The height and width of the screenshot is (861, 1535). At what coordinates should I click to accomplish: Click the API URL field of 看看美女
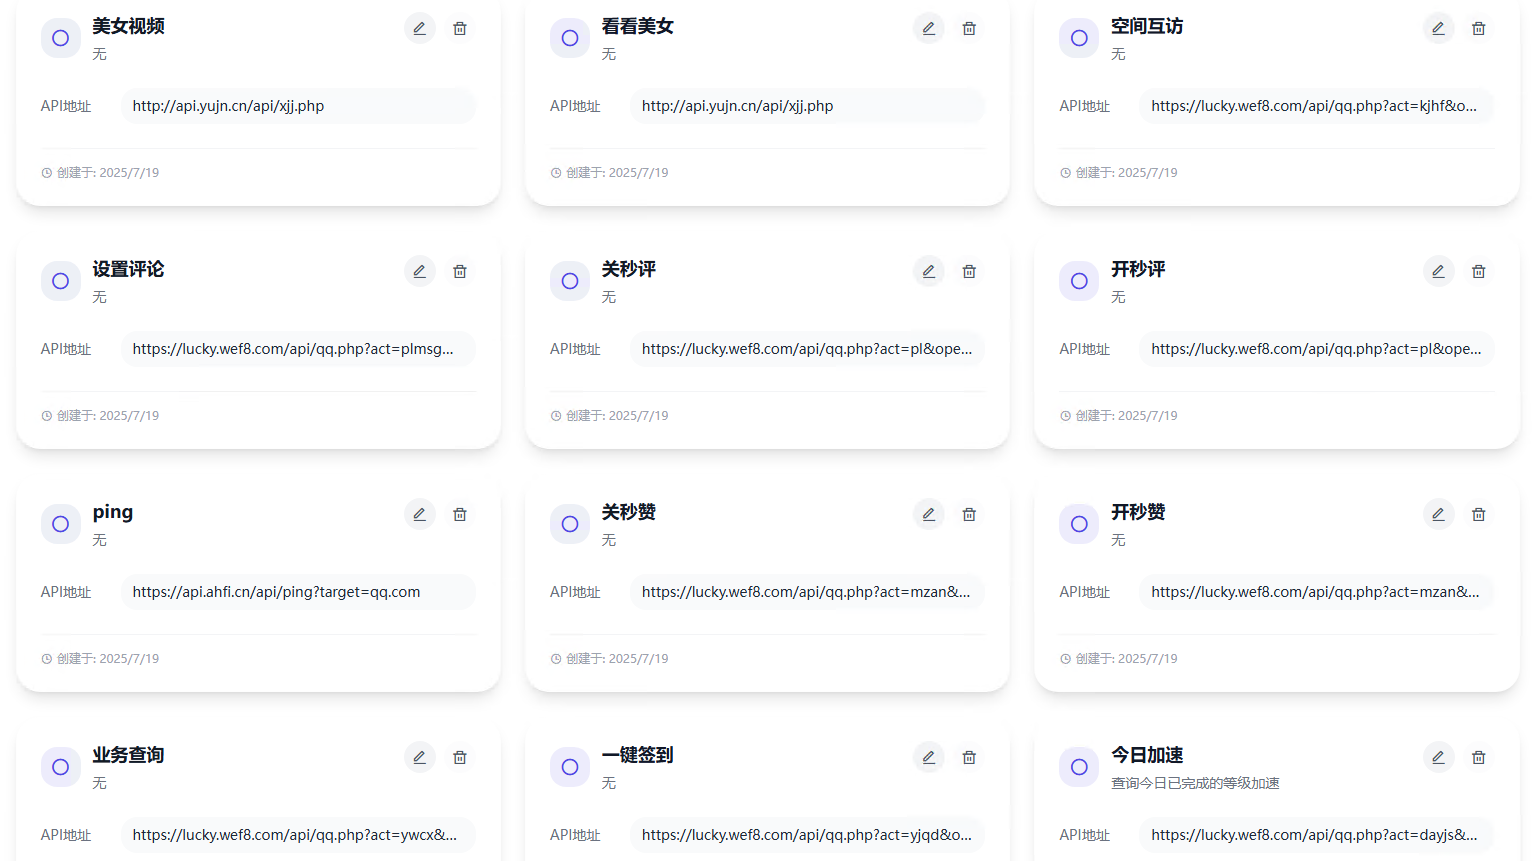click(806, 106)
